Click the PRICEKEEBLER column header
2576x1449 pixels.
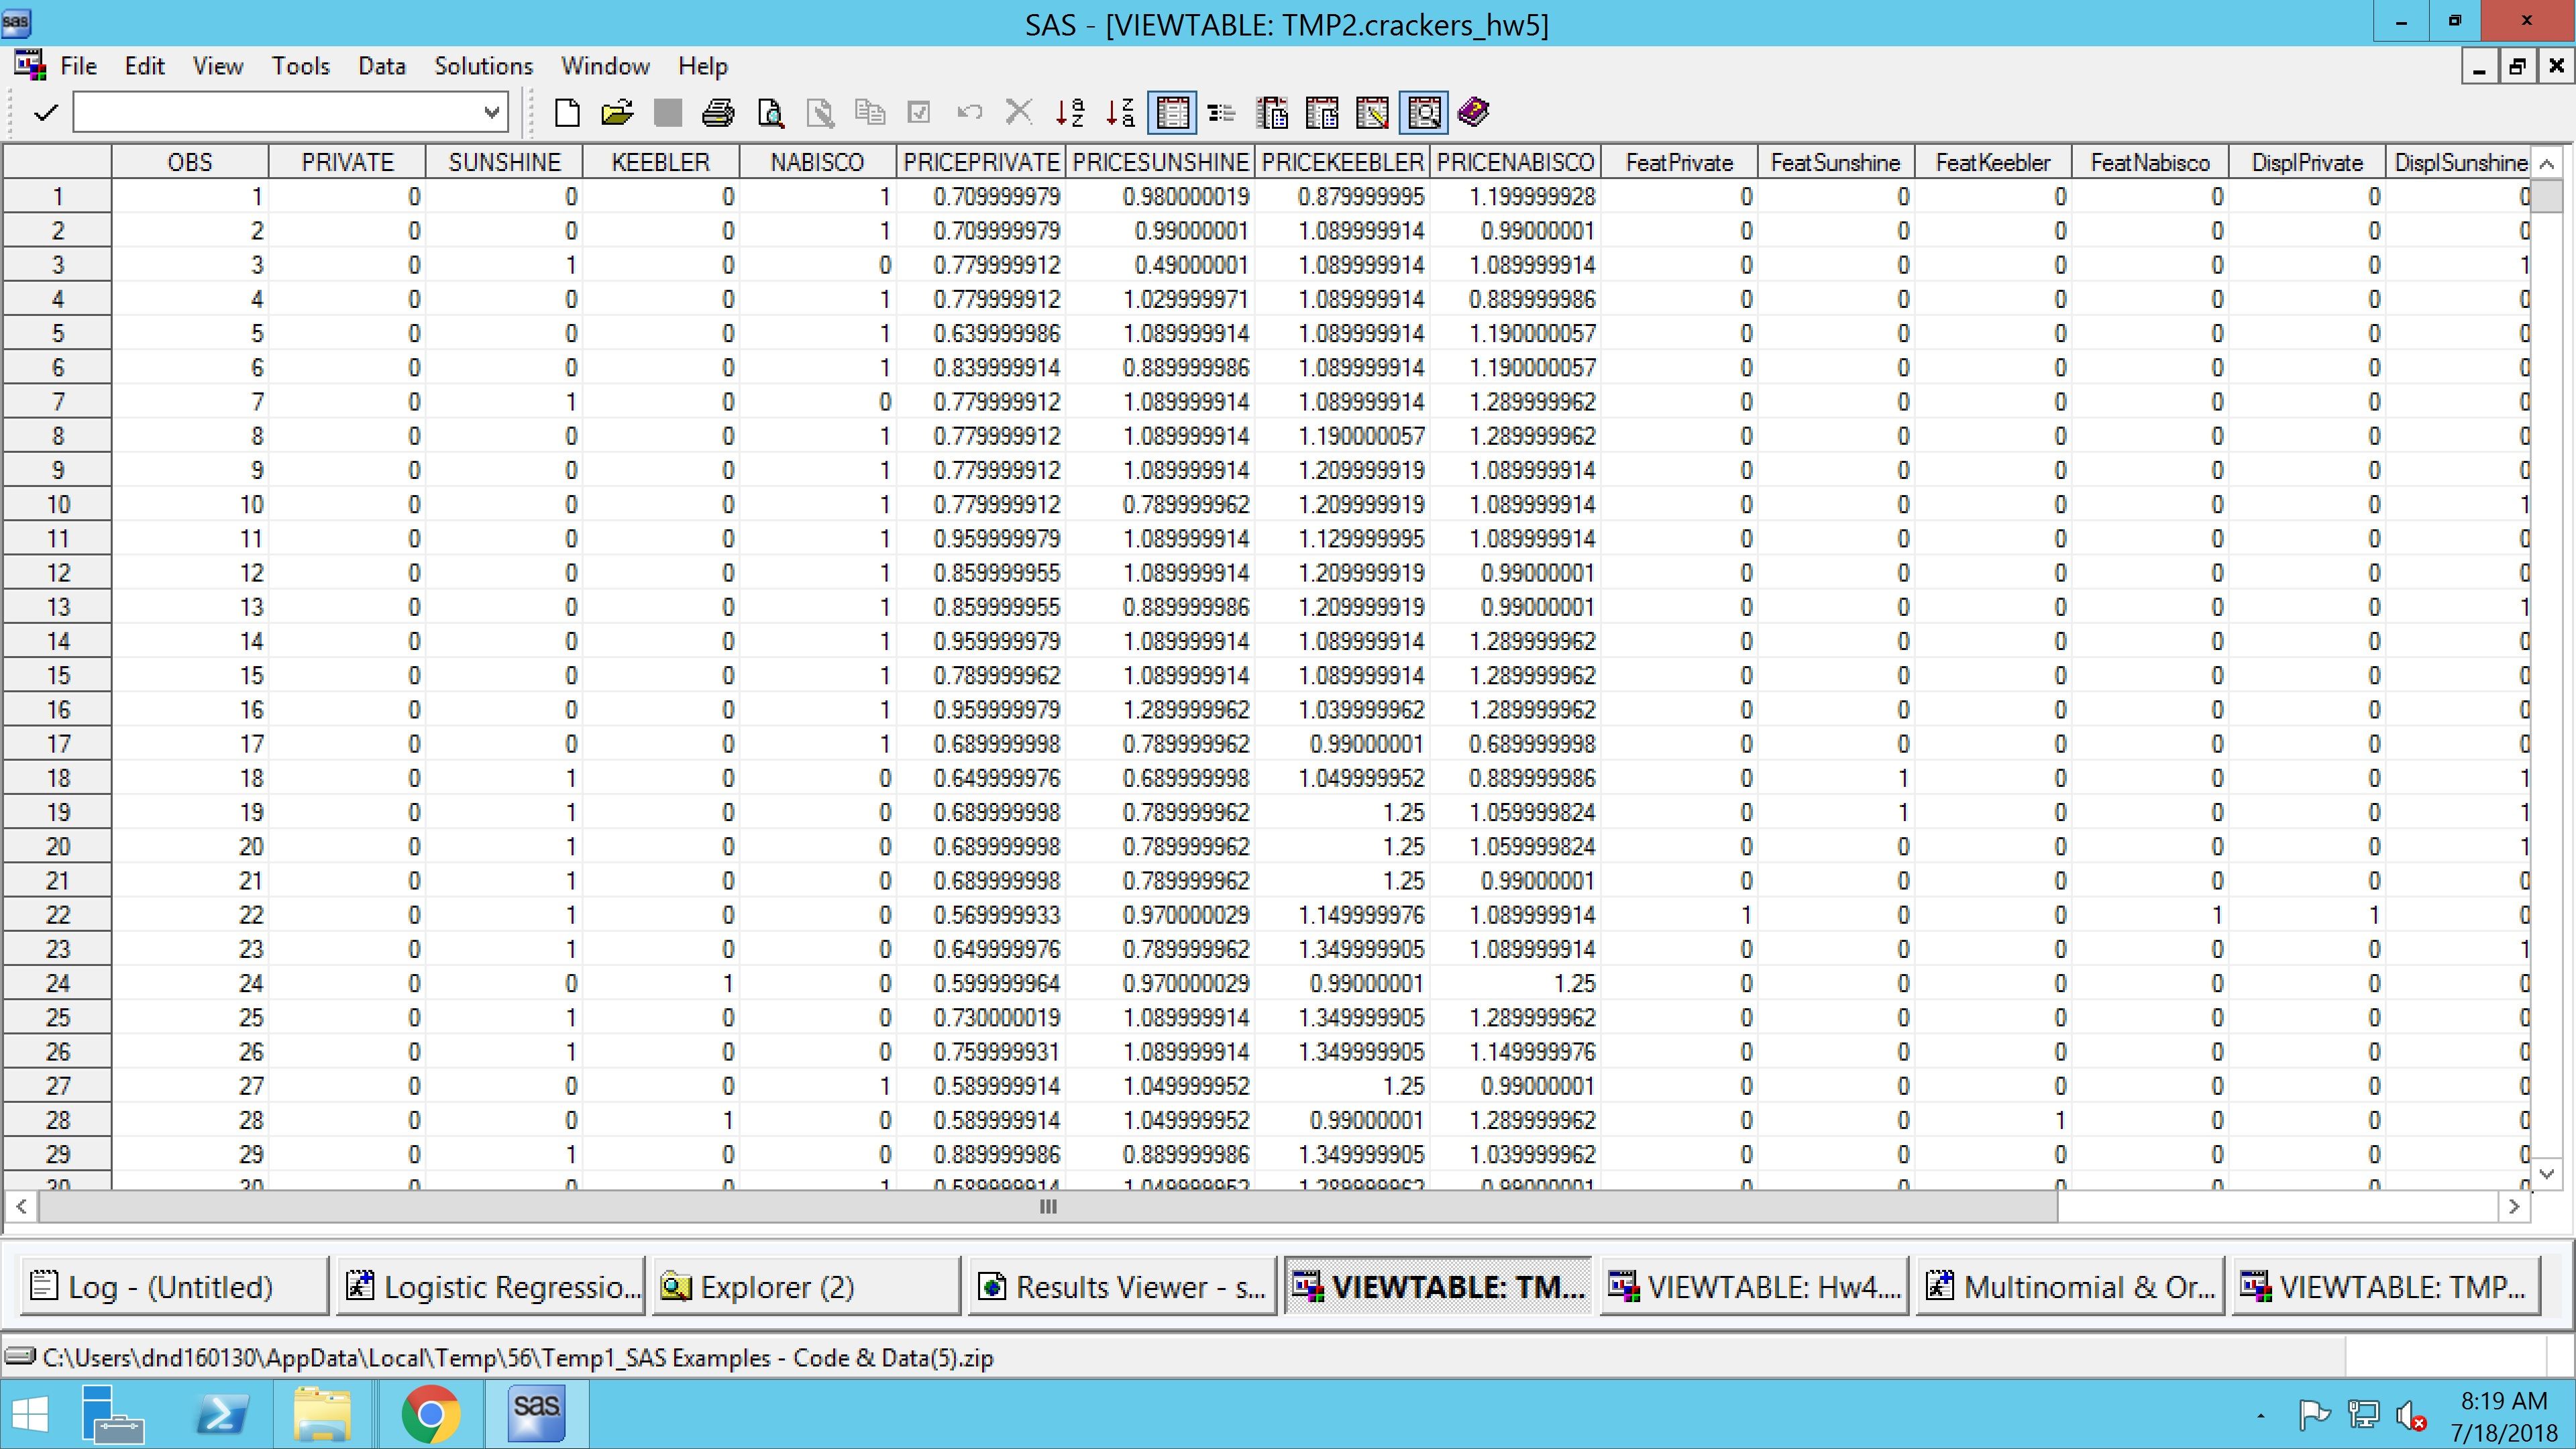[1342, 163]
